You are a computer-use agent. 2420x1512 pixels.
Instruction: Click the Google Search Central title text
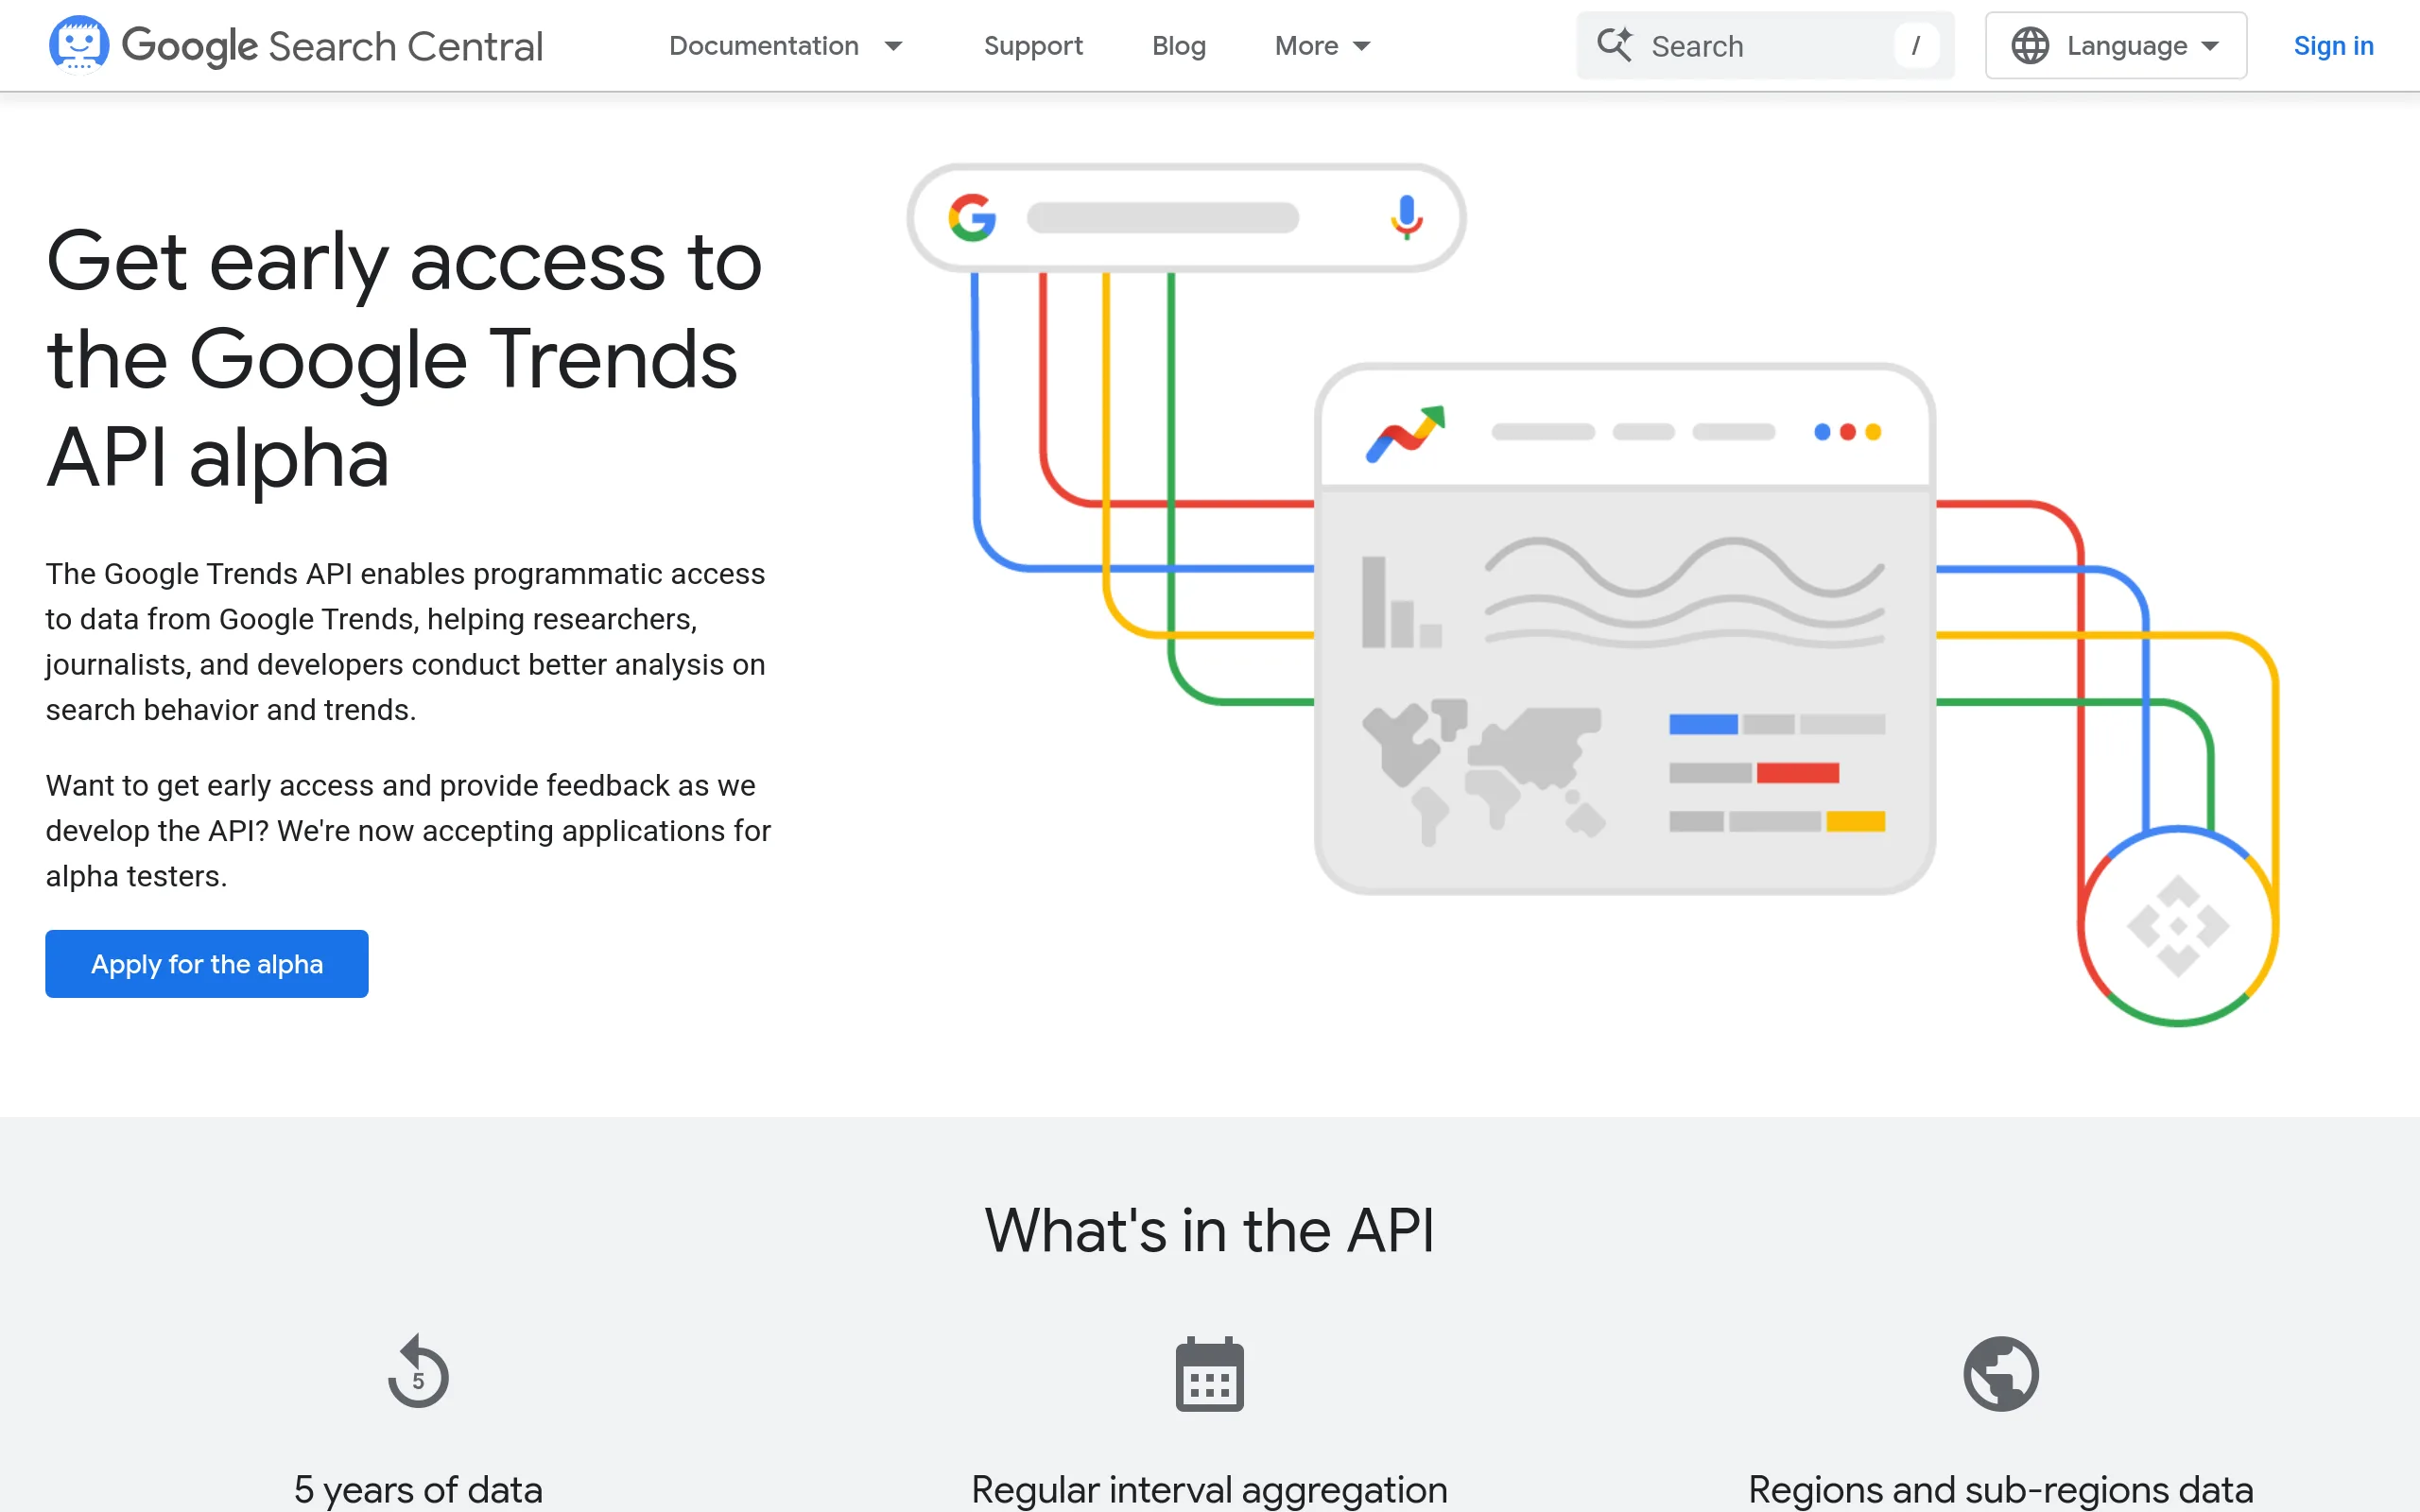point(332,46)
